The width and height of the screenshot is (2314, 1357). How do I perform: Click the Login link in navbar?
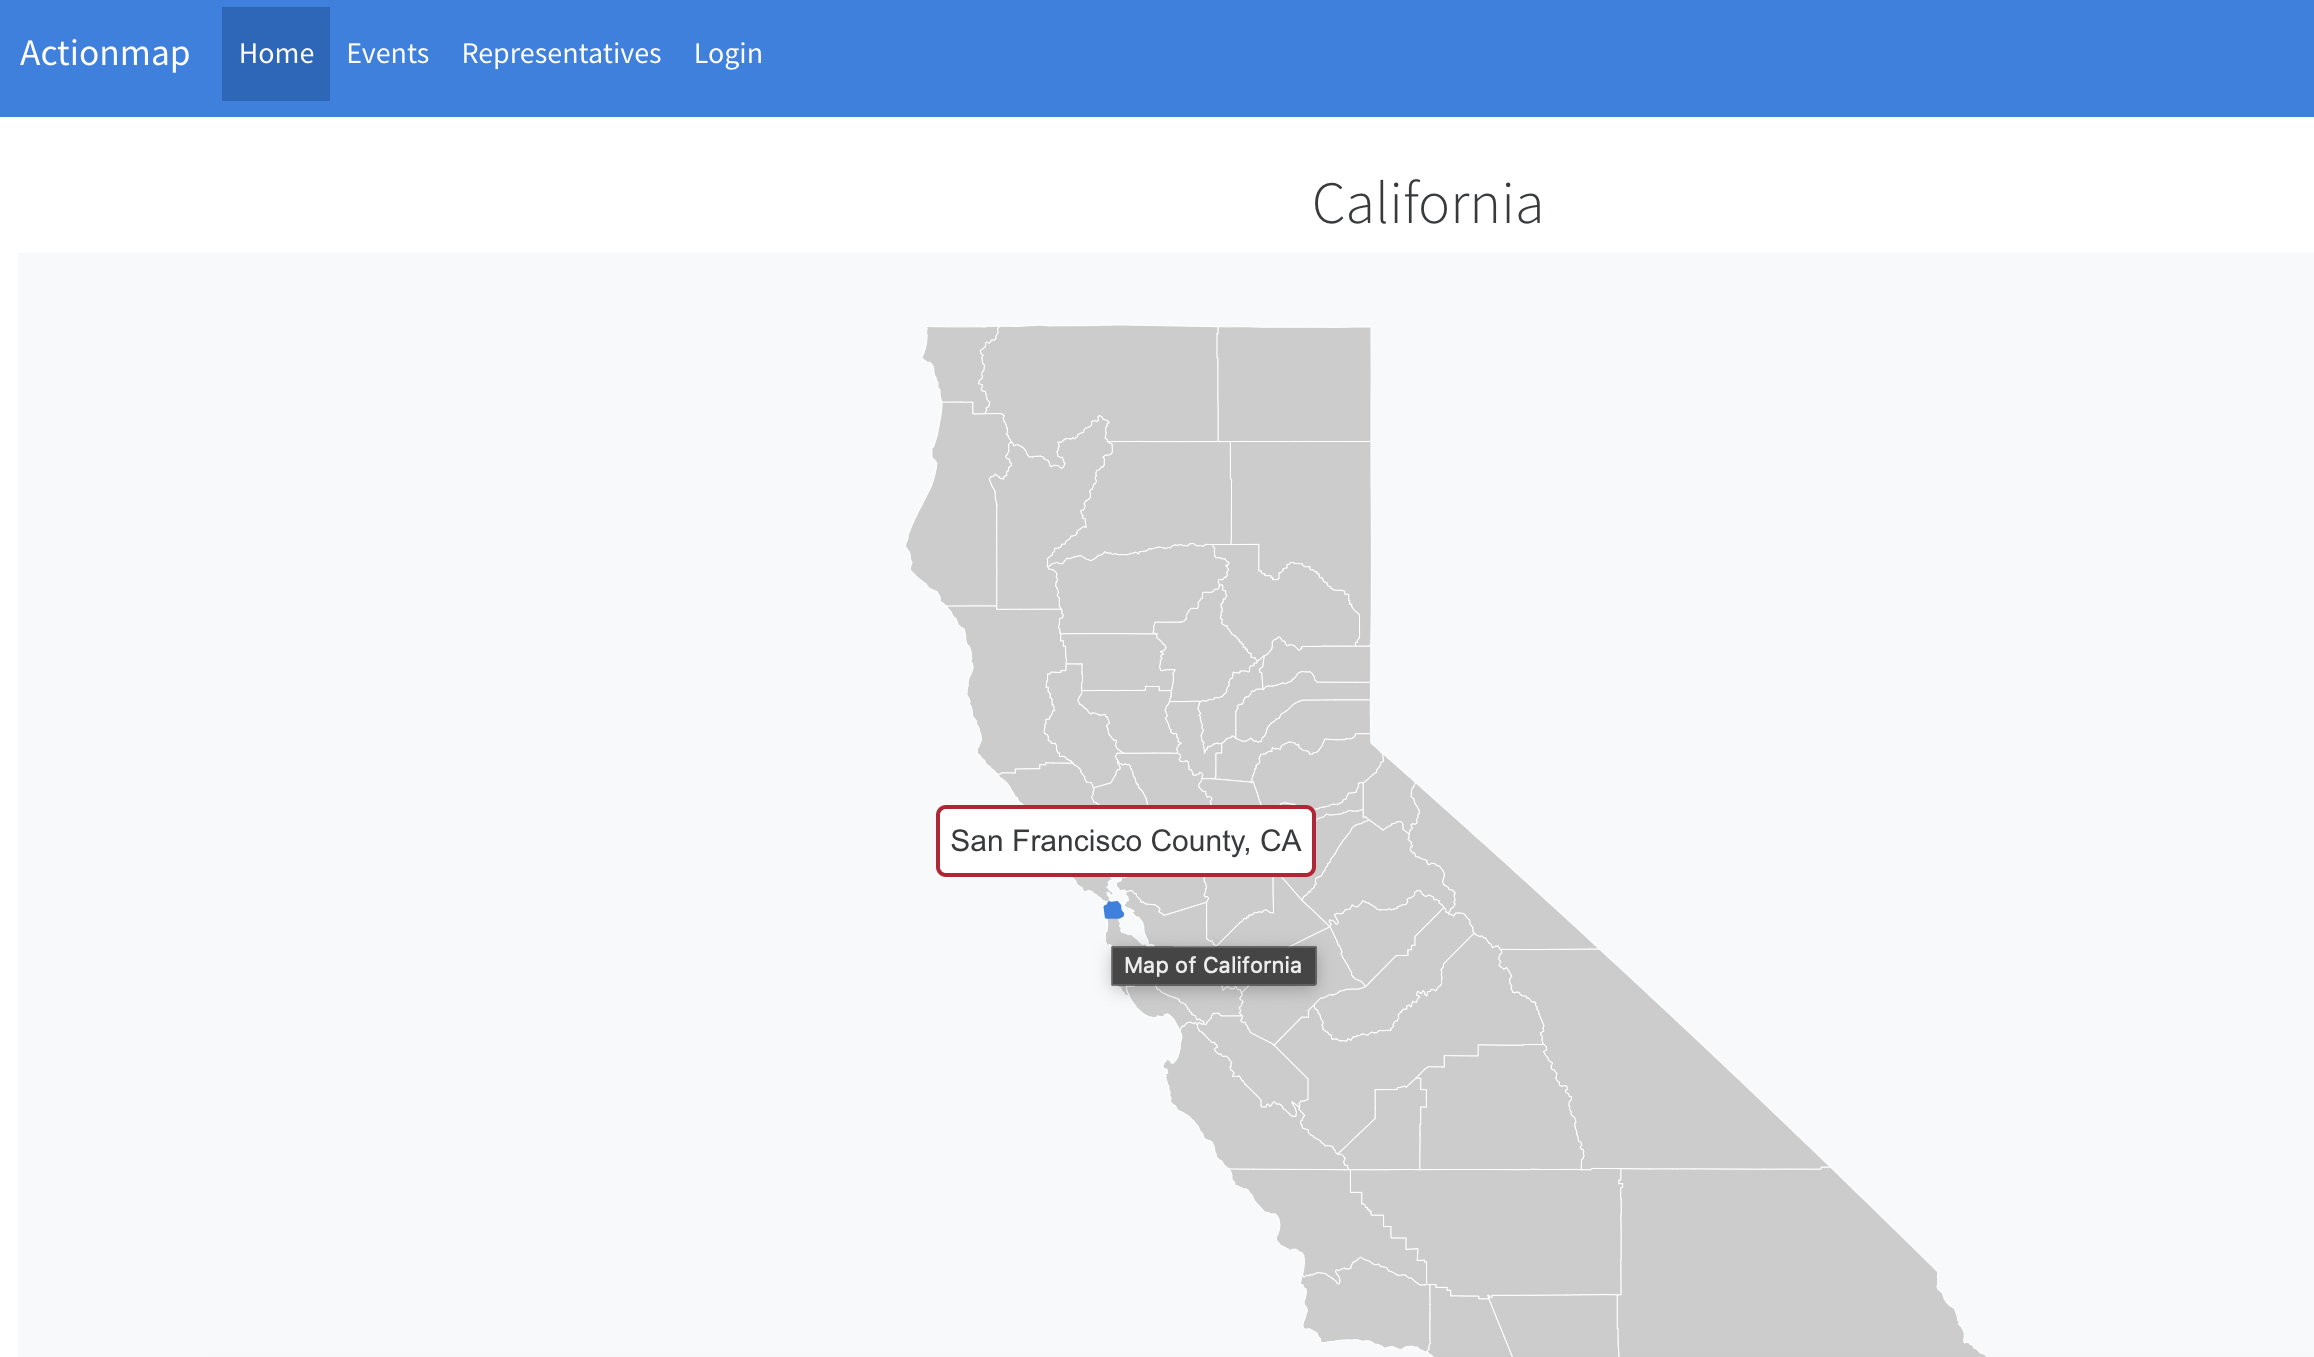tap(728, 53)
